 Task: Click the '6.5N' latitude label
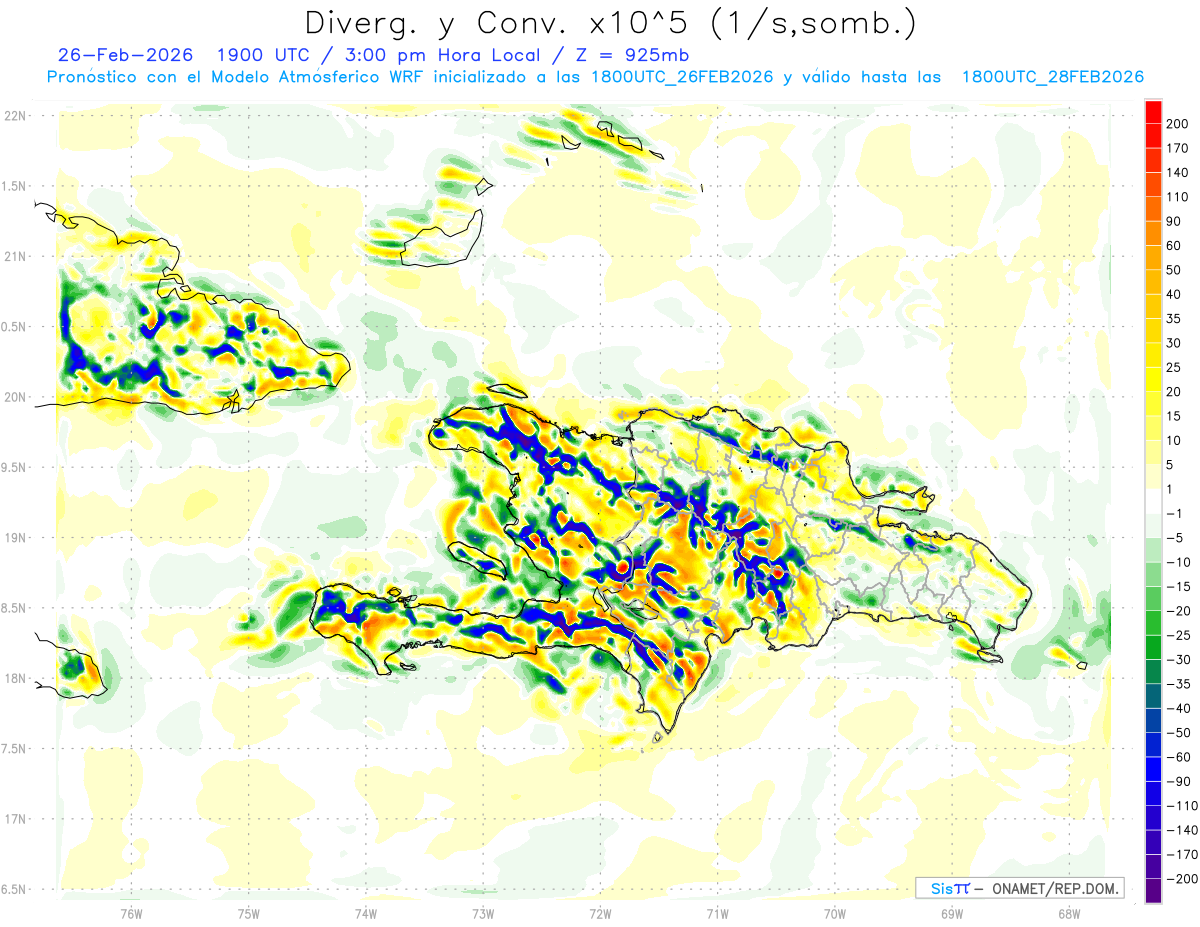(x=15, y=889)
